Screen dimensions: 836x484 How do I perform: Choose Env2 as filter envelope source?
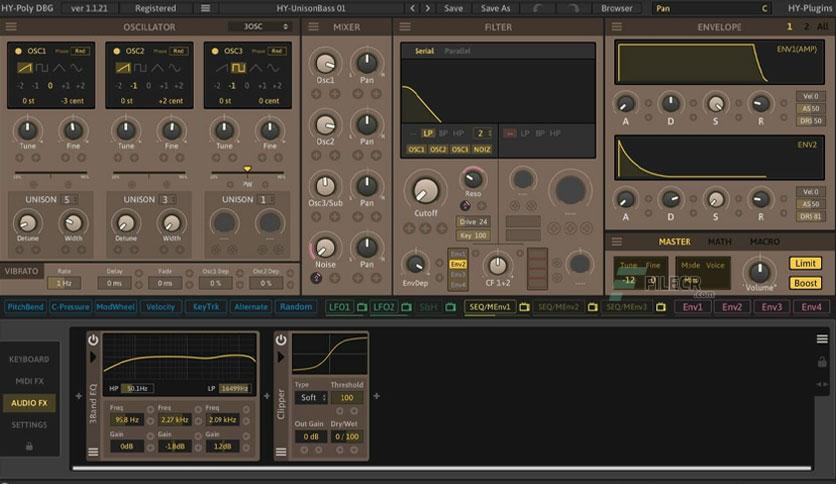[458, 264]
